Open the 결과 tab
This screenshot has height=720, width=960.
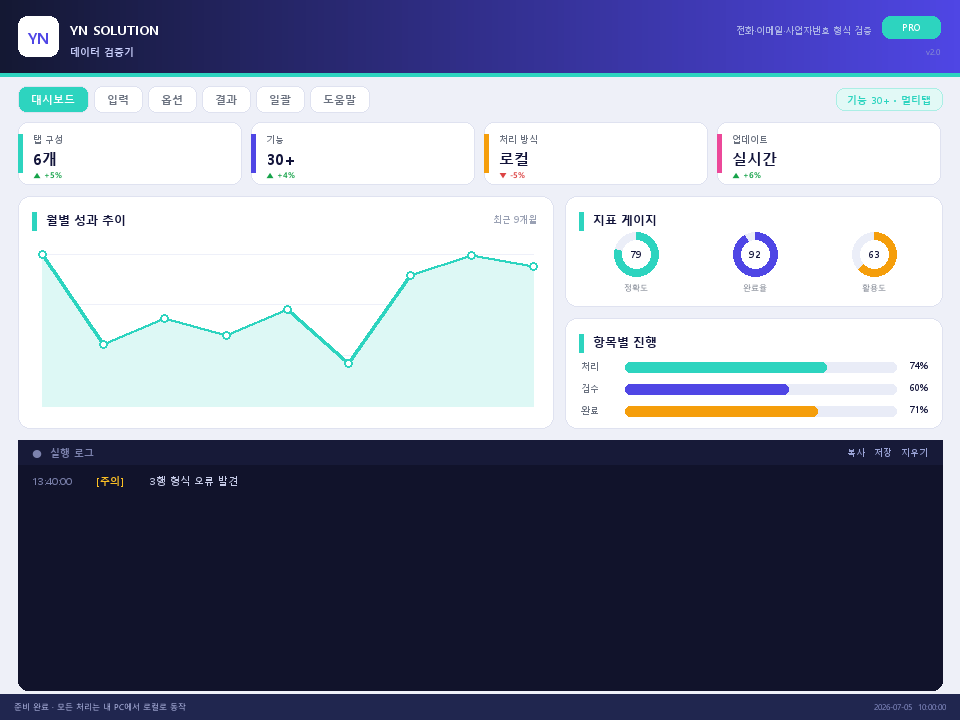click(226, 100)
